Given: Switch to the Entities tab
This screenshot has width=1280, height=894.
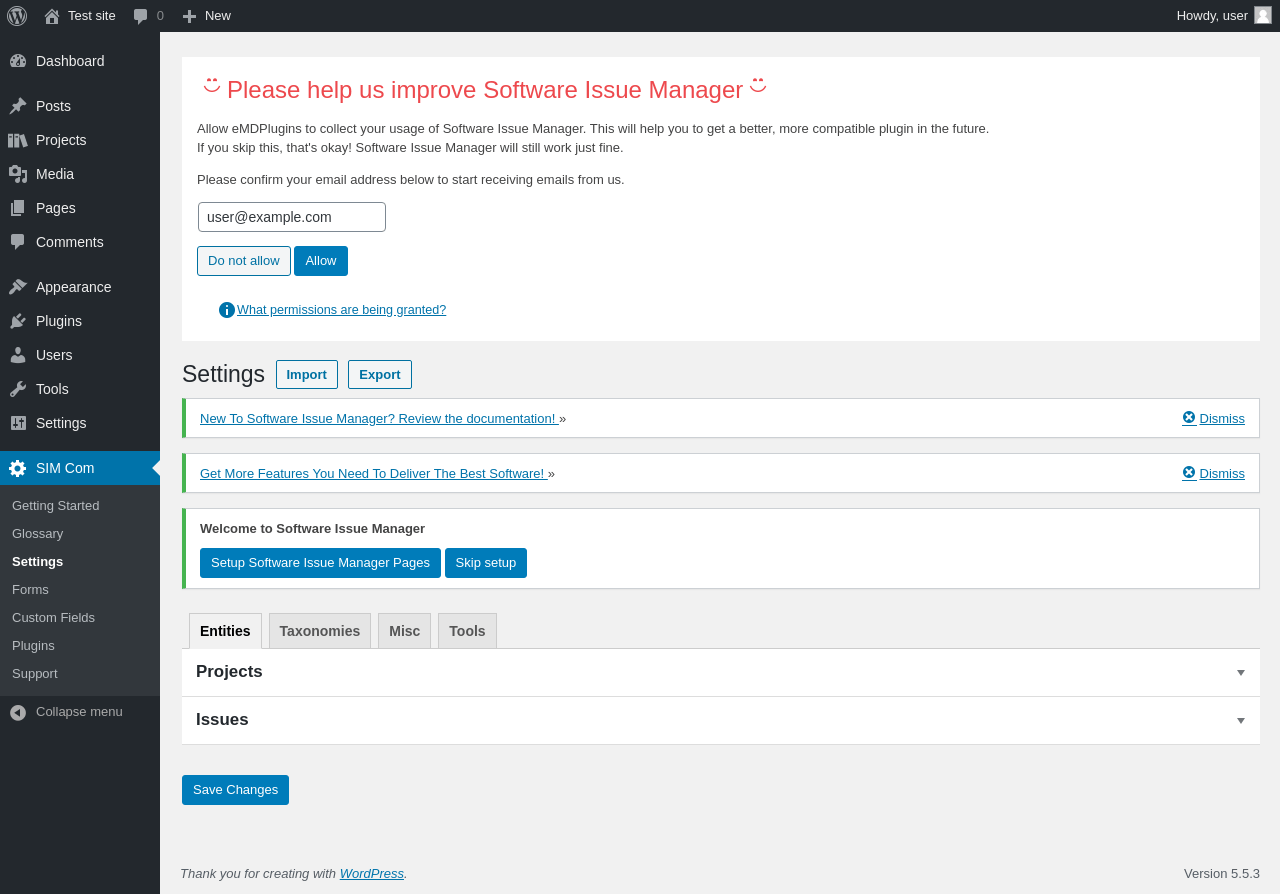Looking at the screenshot, I should pos(225,631).
